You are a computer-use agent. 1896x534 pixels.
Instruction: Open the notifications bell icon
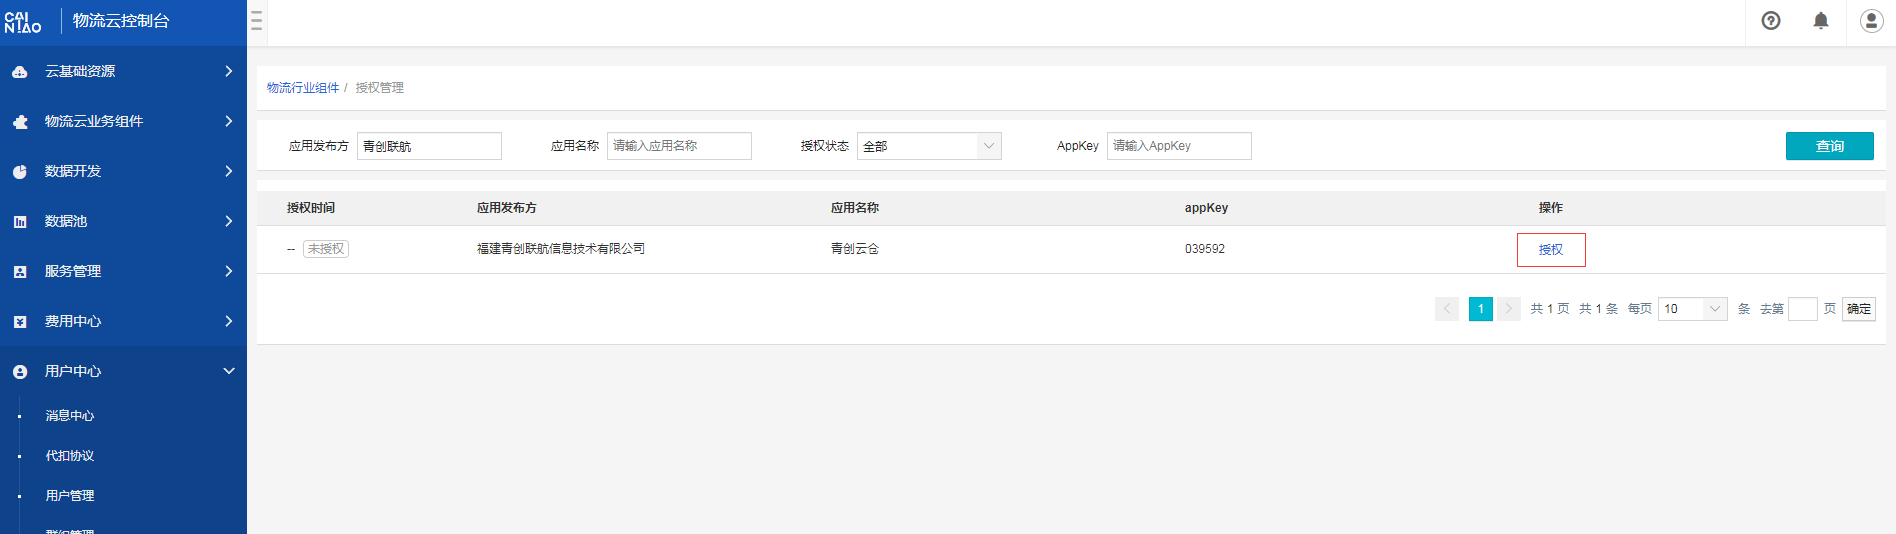coord(1820,21)
